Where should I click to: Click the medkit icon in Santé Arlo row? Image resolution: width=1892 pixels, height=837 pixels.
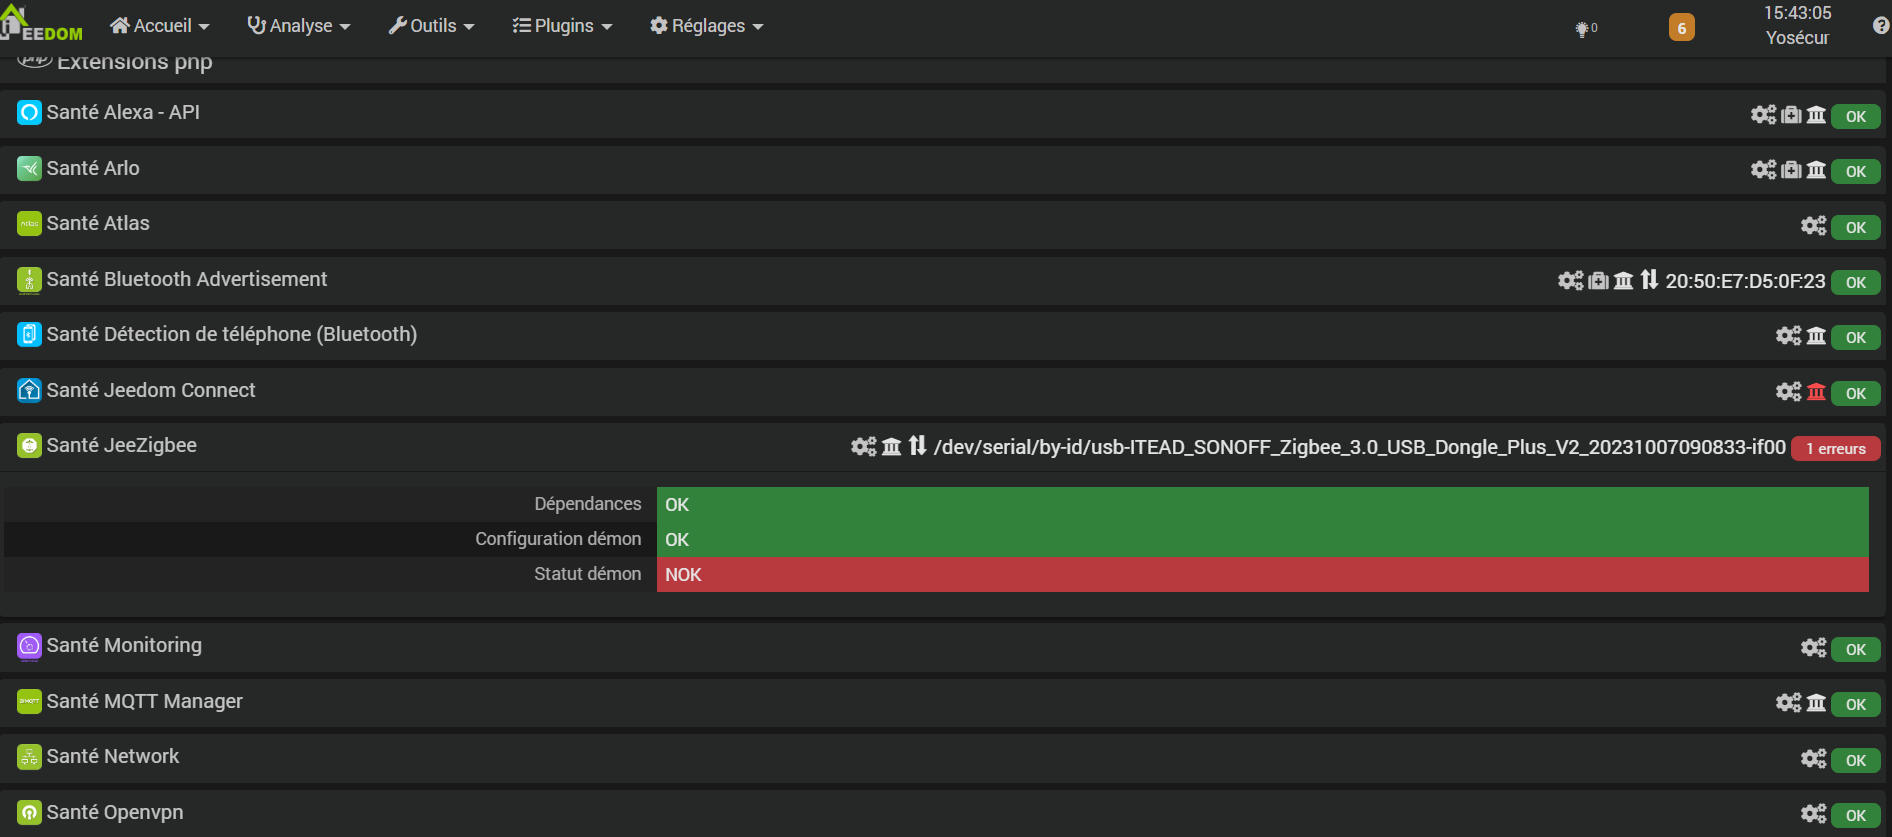click(1792, 170)
